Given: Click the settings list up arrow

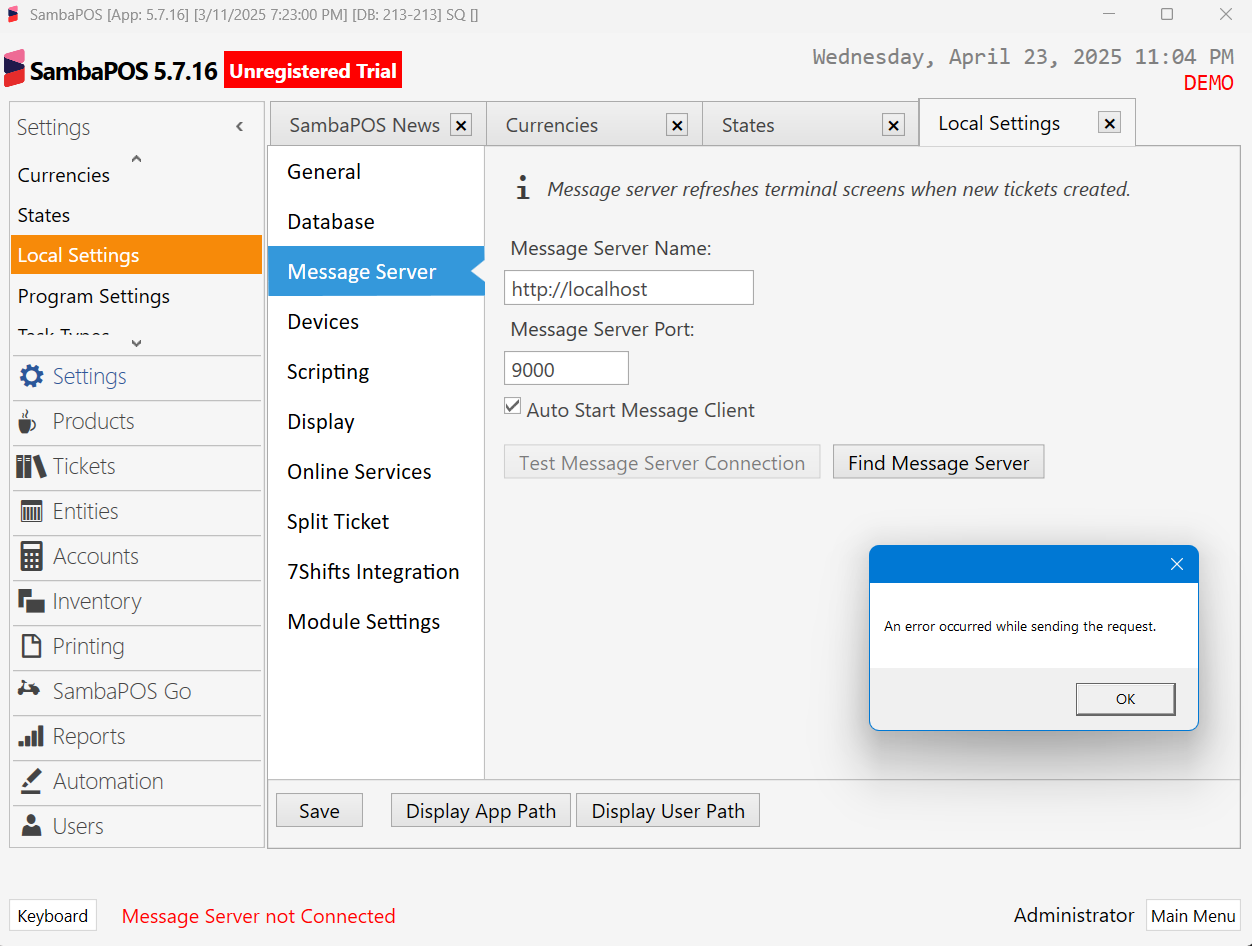Looking at the screenshot, I should [x=137, y=158].
